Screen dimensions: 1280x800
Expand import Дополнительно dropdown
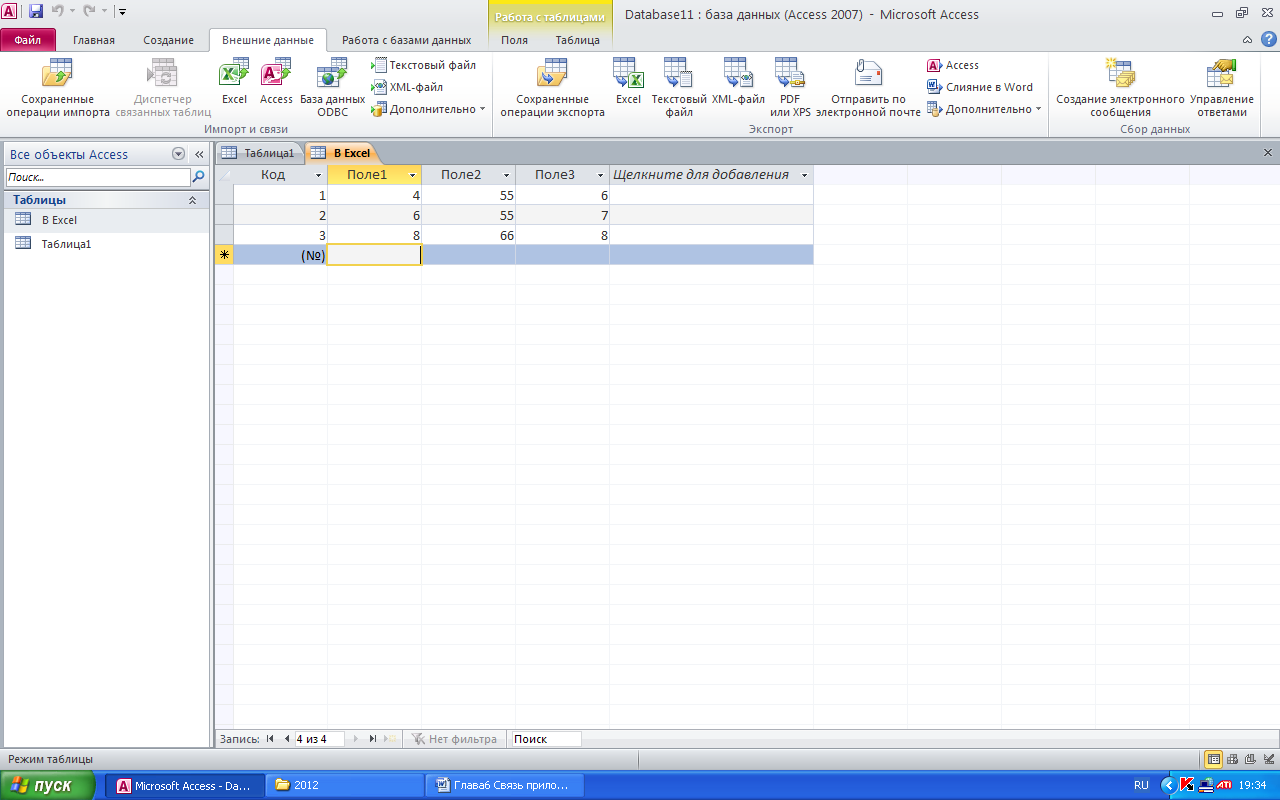tap(428, 109)
